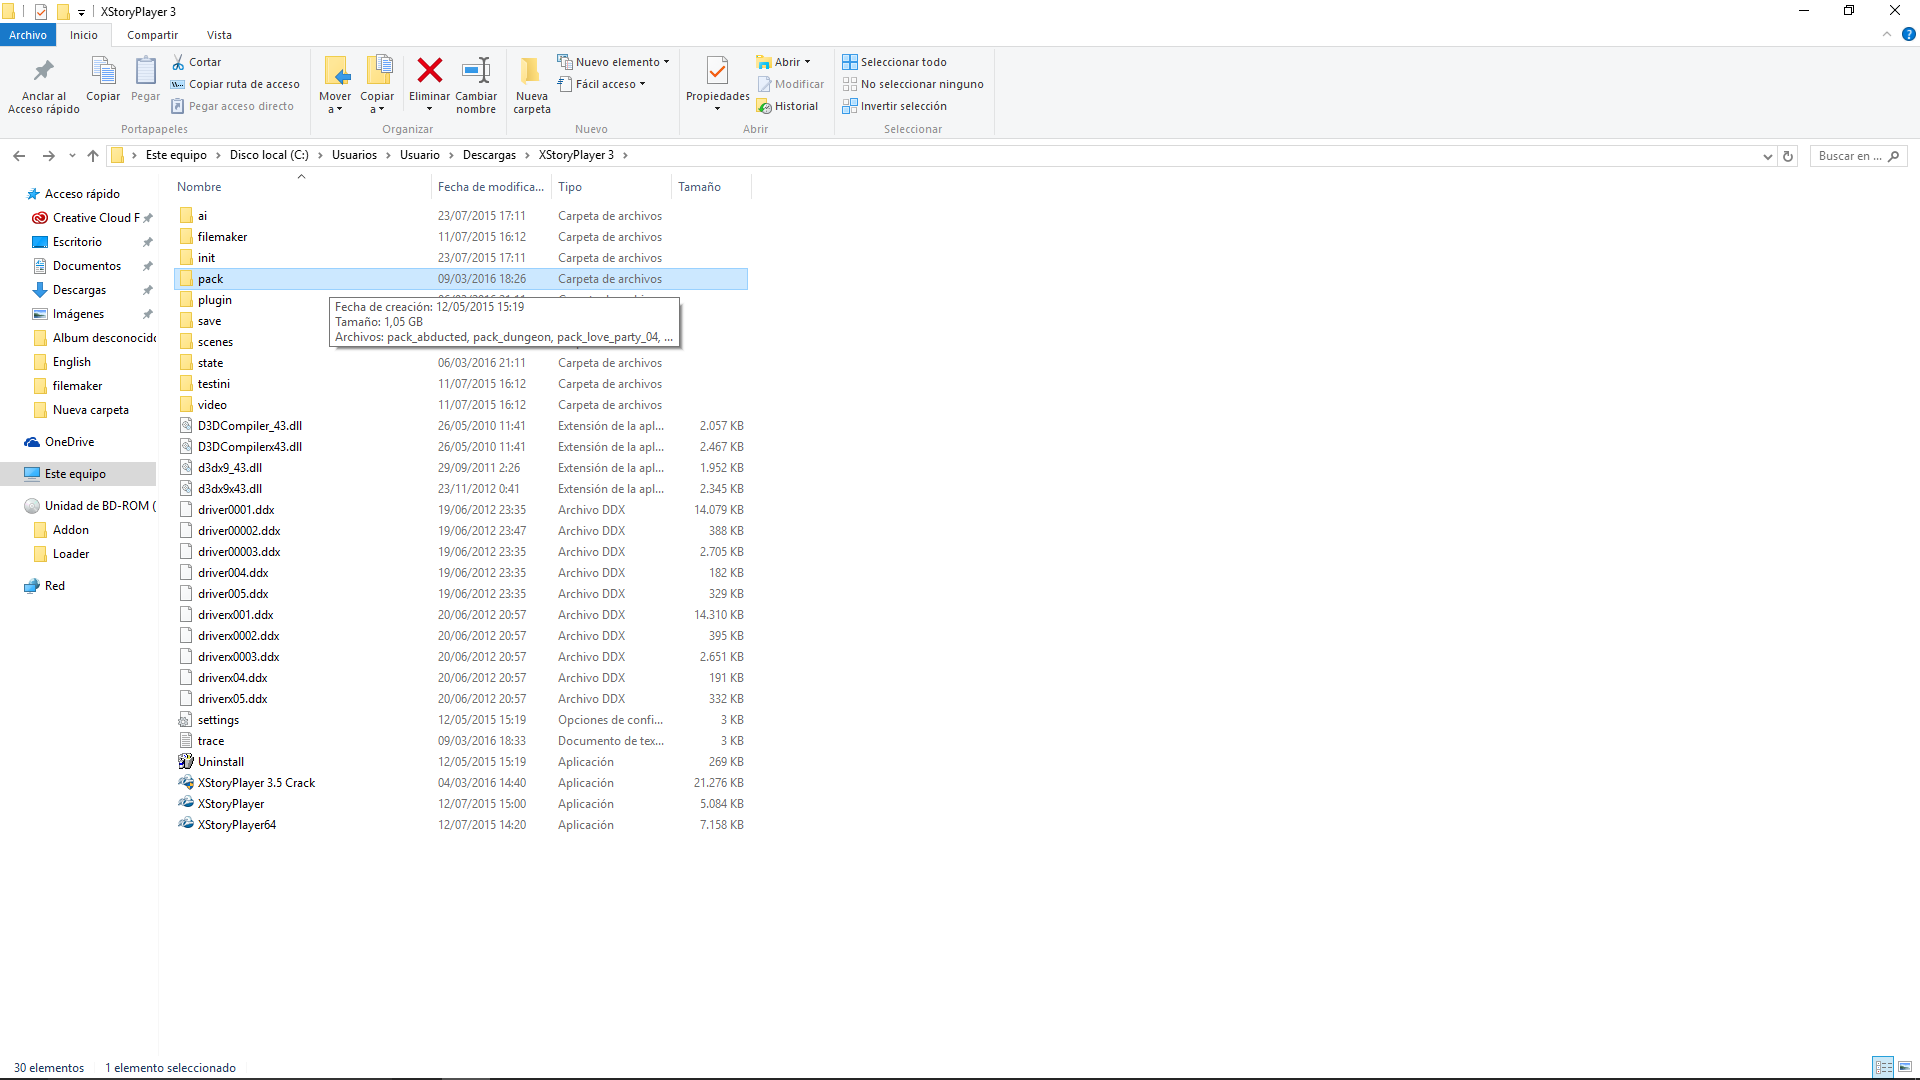Click the Cortar scissors option

[x=196, y=62]
